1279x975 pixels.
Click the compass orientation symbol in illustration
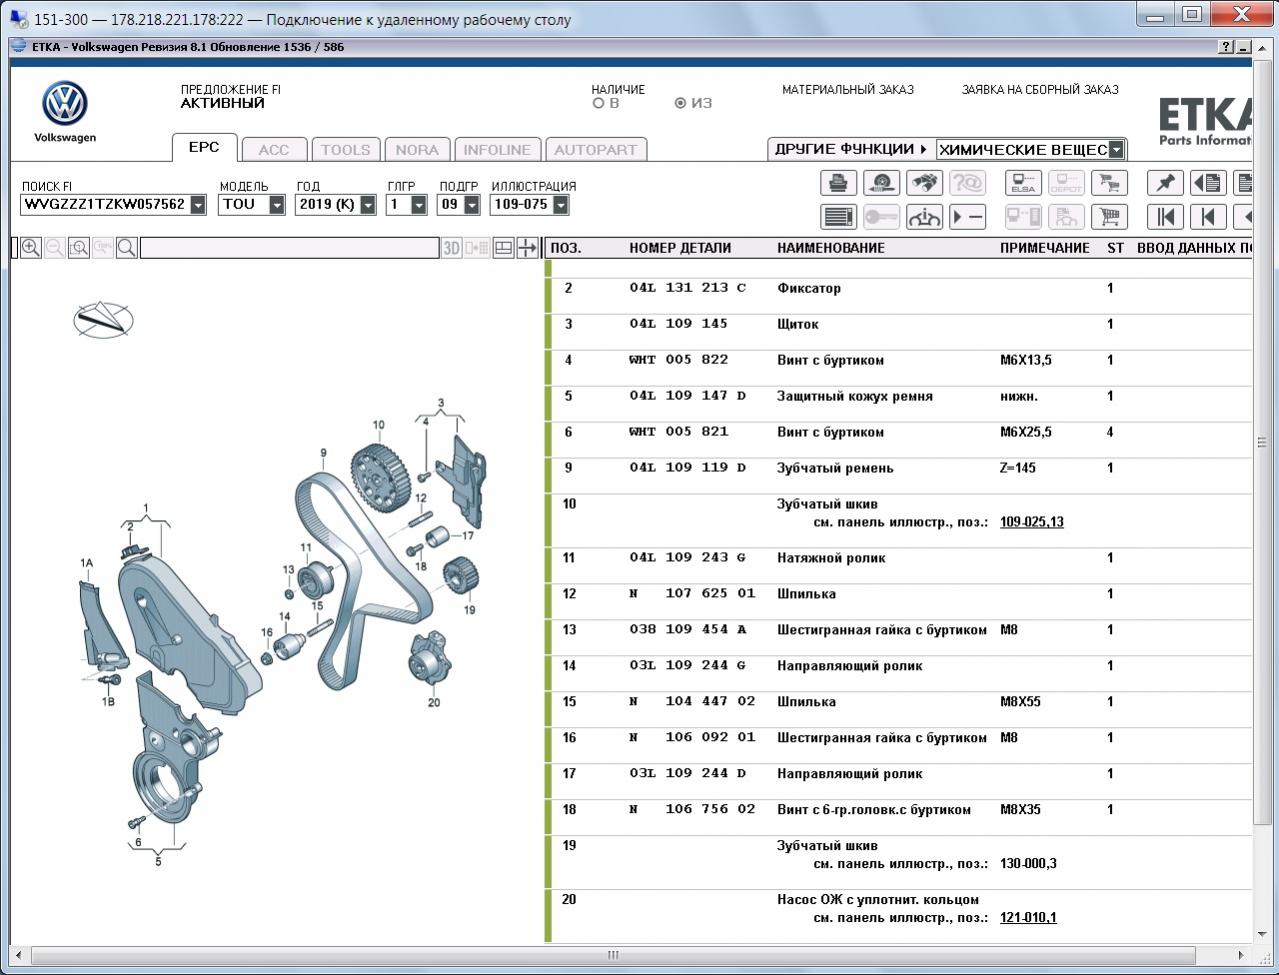(103, 320)
